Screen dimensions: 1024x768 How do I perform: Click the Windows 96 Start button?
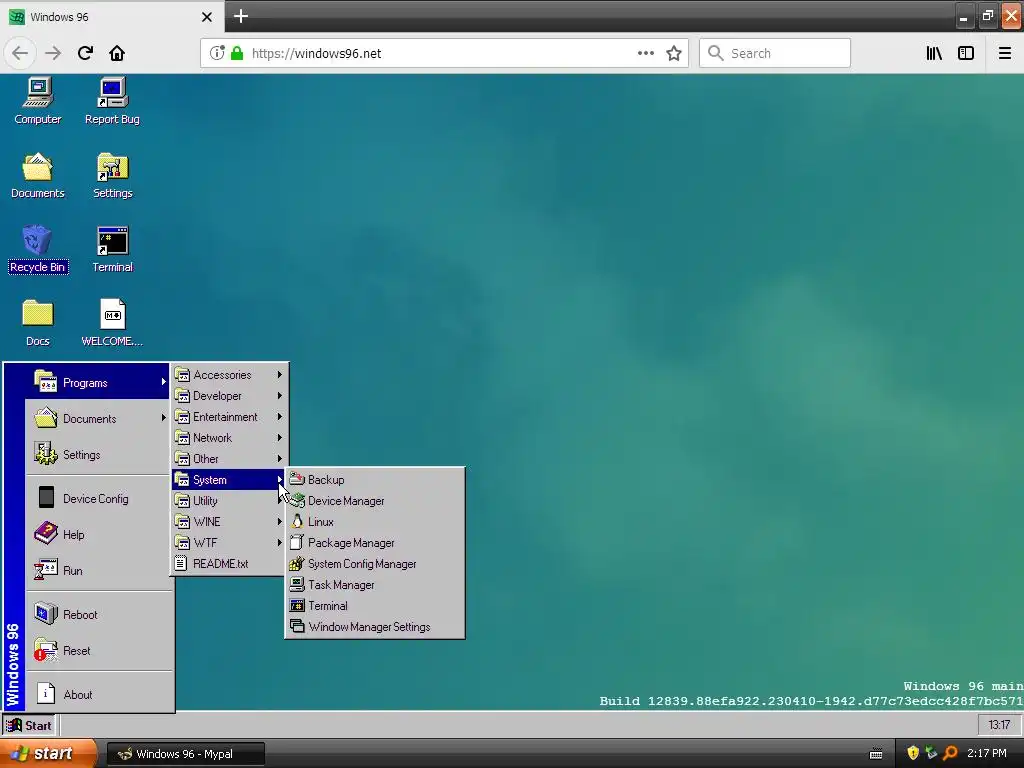(x=29, y=725)
